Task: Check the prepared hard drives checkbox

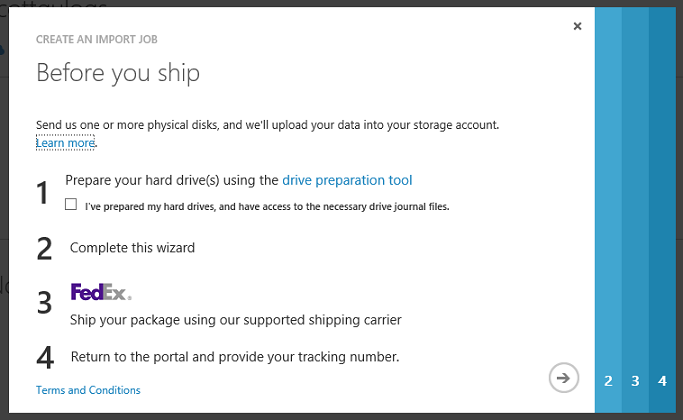Action: coord(71,204)
